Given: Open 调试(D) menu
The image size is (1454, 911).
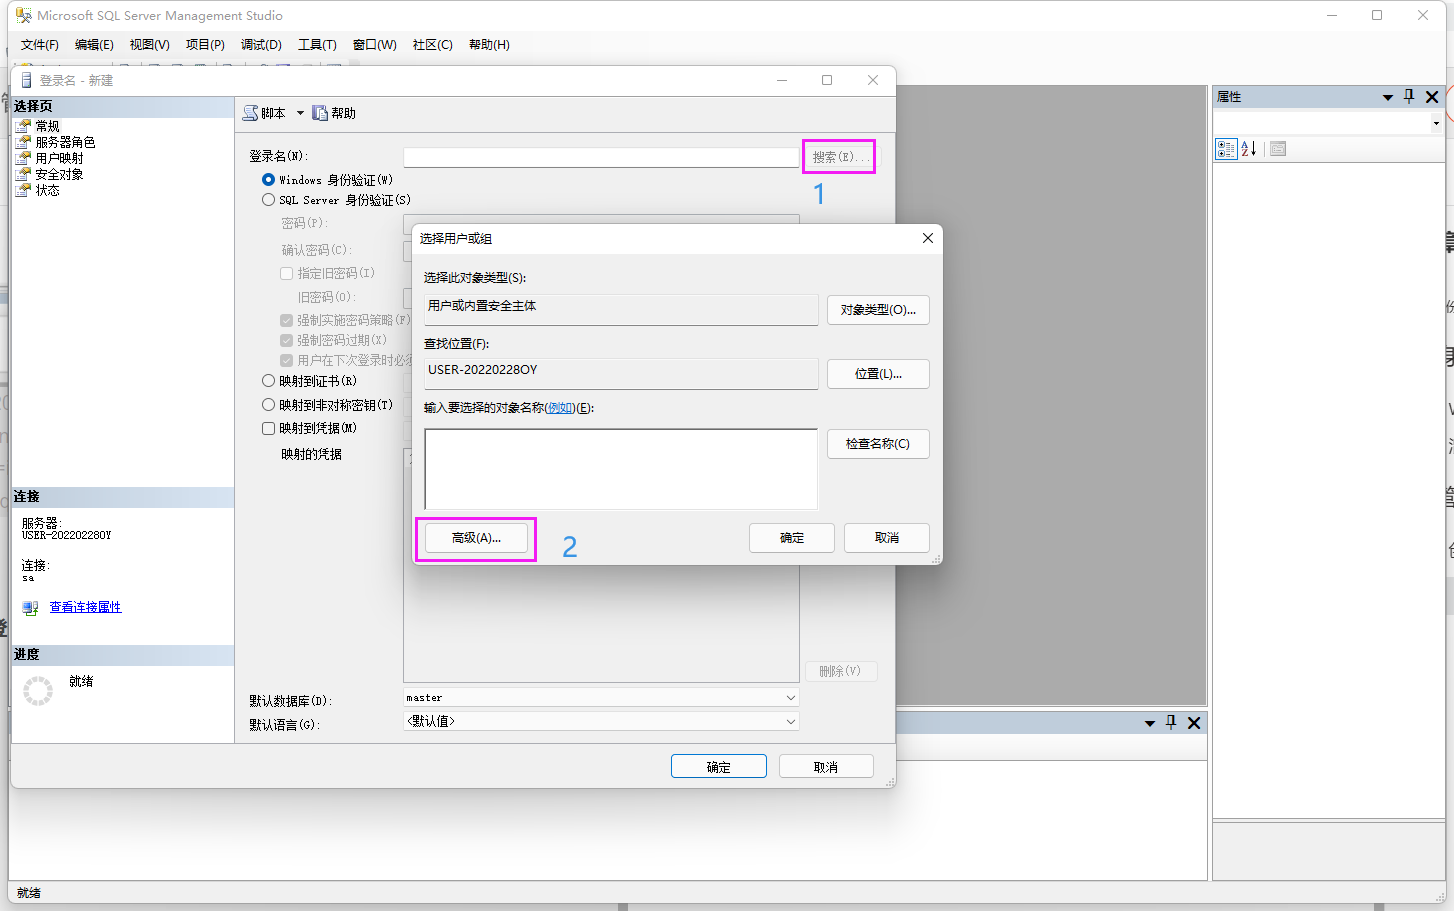Looking at the screenshot, I should 261,45.
